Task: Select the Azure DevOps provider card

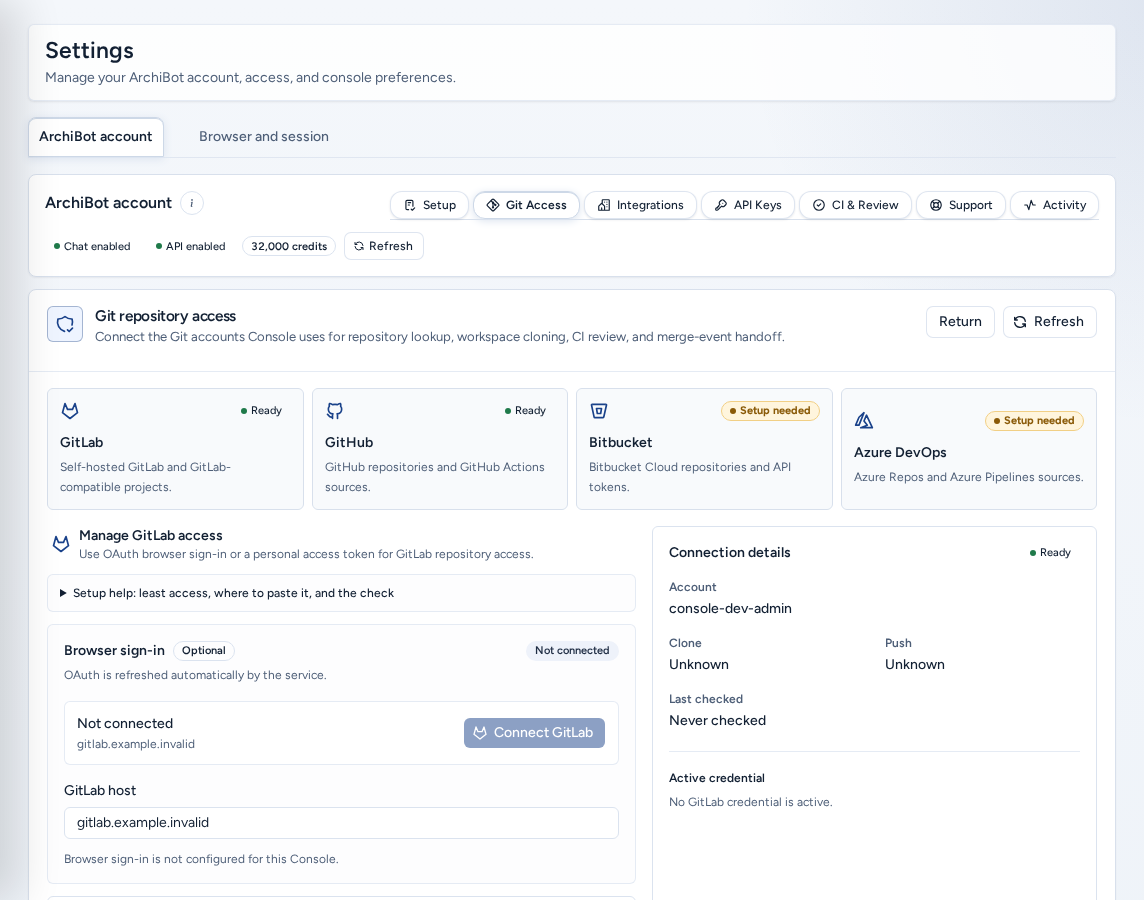Action: click(x=969, y=449)
